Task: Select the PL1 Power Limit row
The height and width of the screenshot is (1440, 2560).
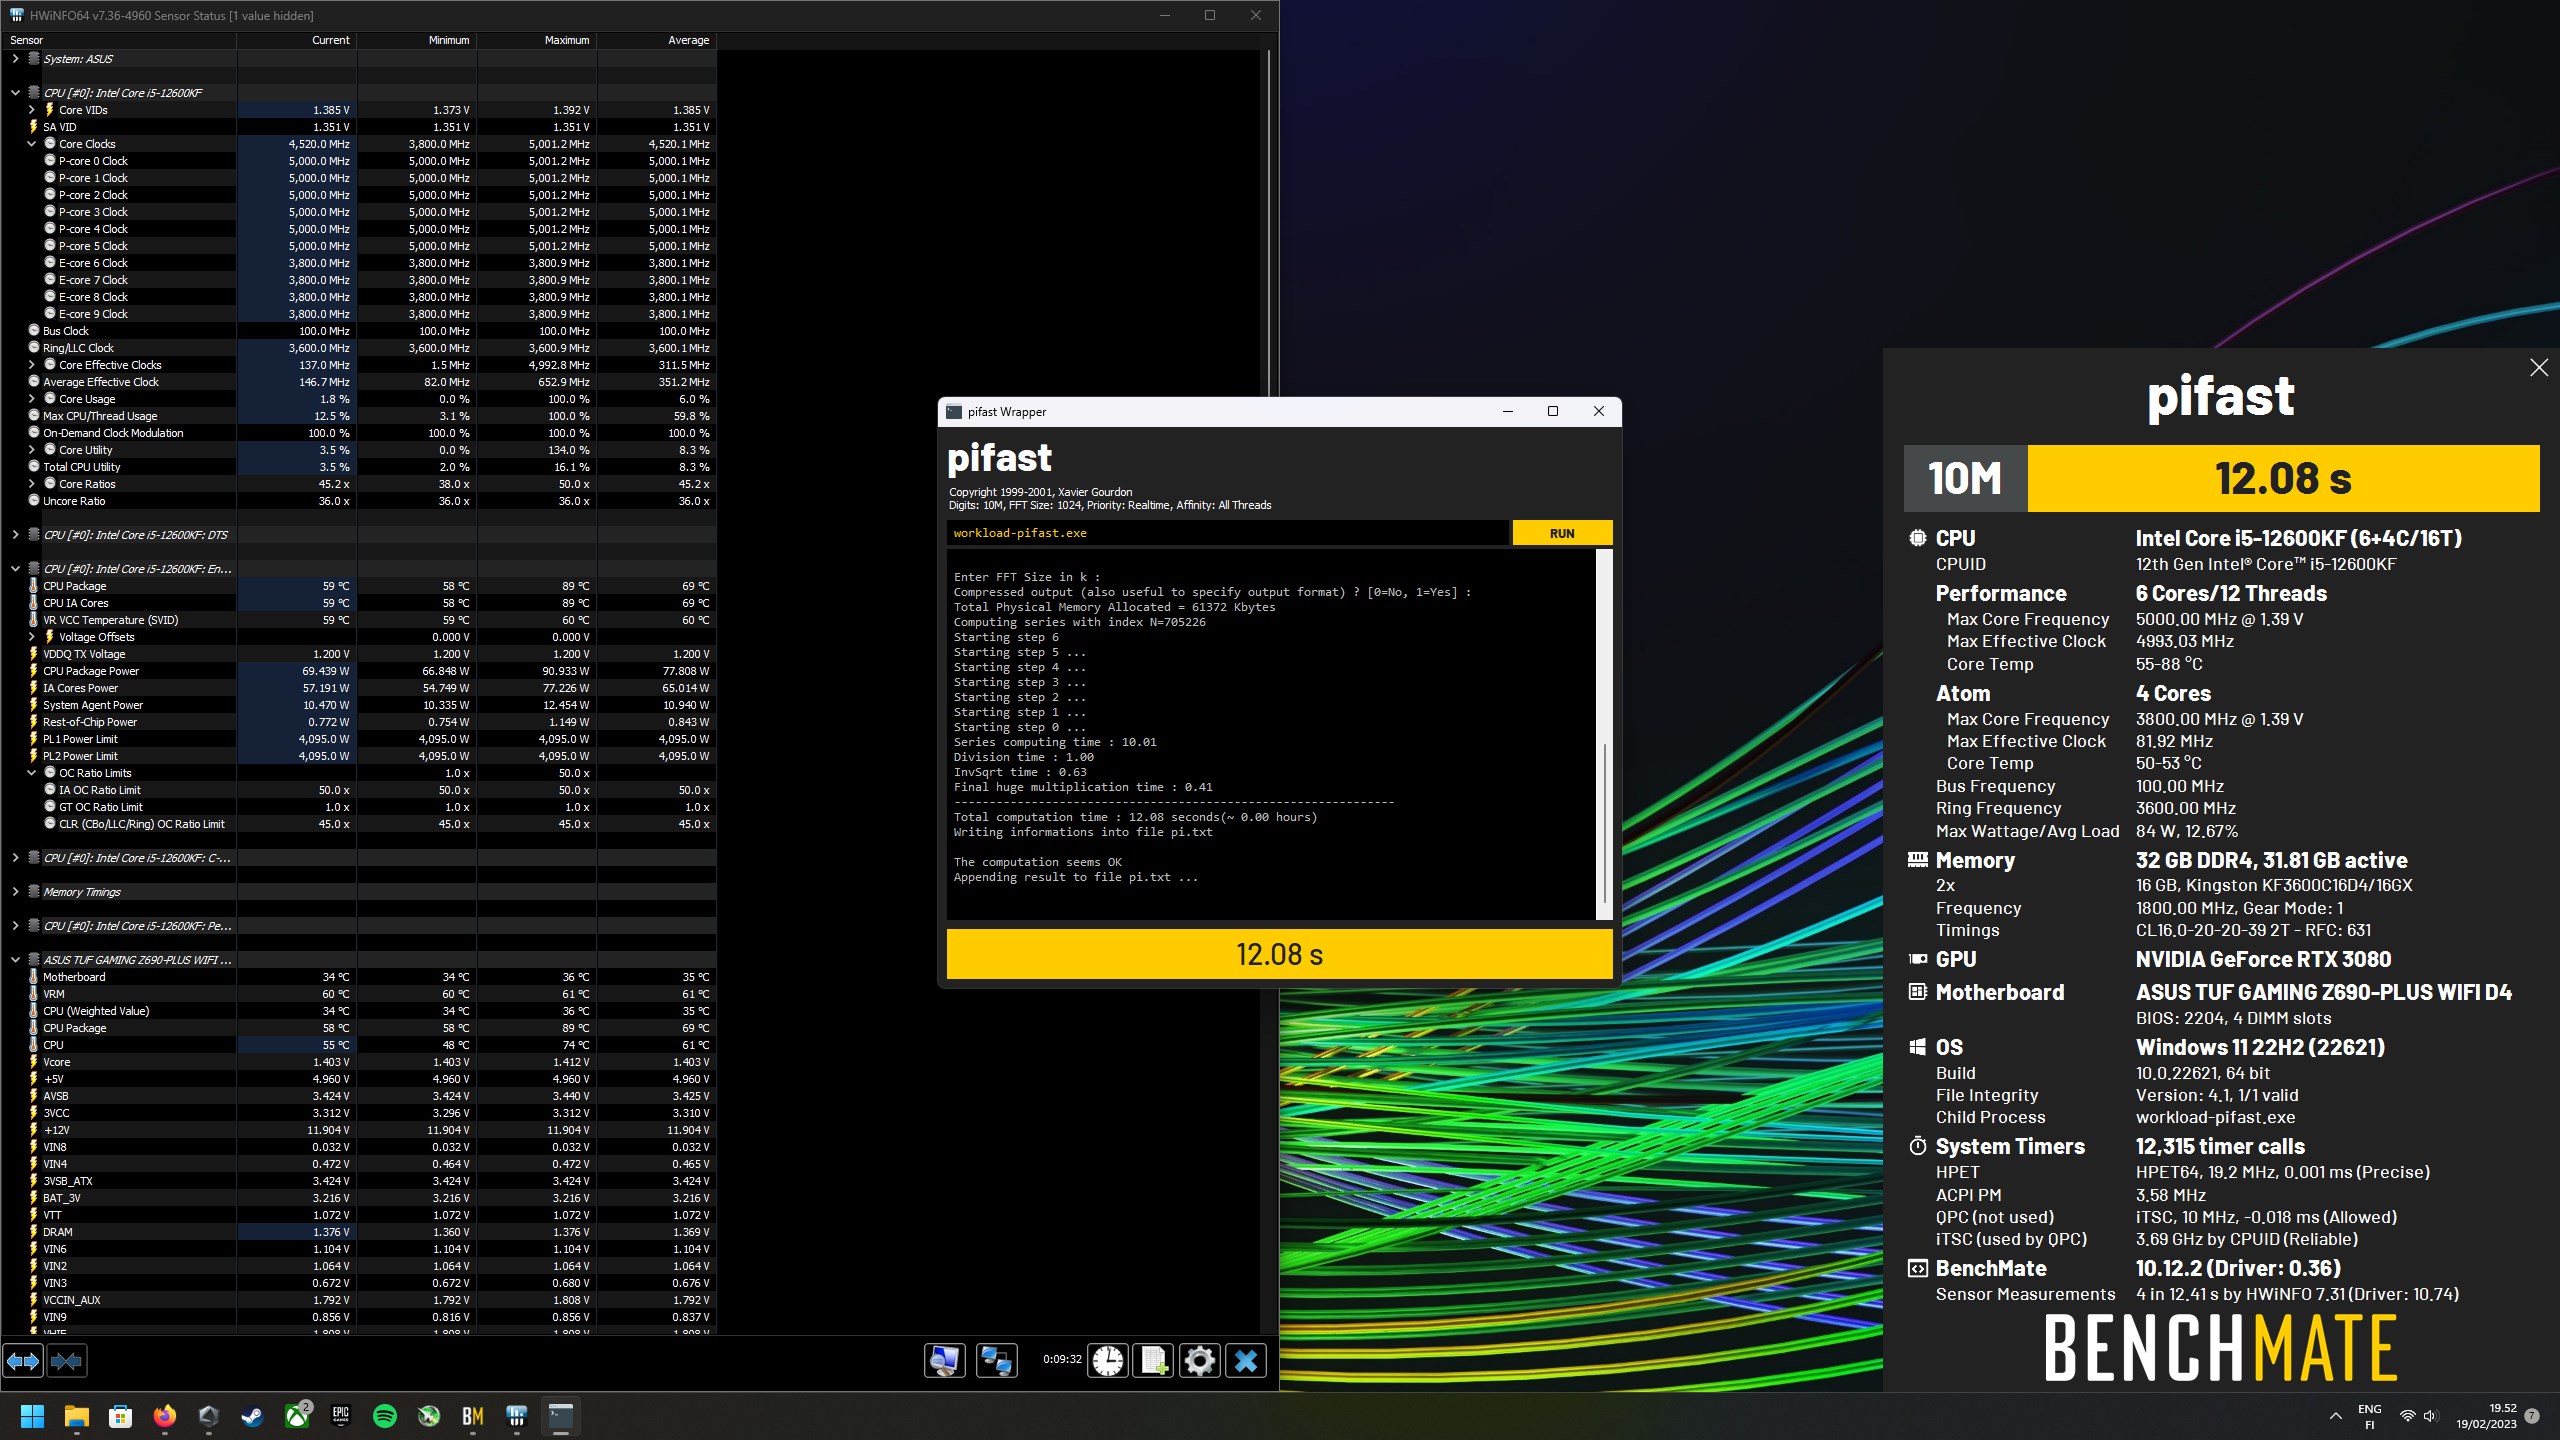Action: [359, 739]
